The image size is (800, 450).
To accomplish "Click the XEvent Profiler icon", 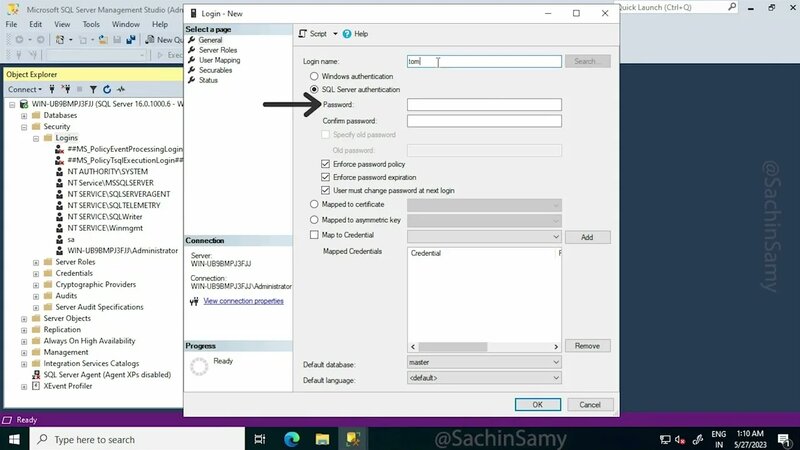I will [36, 386].
